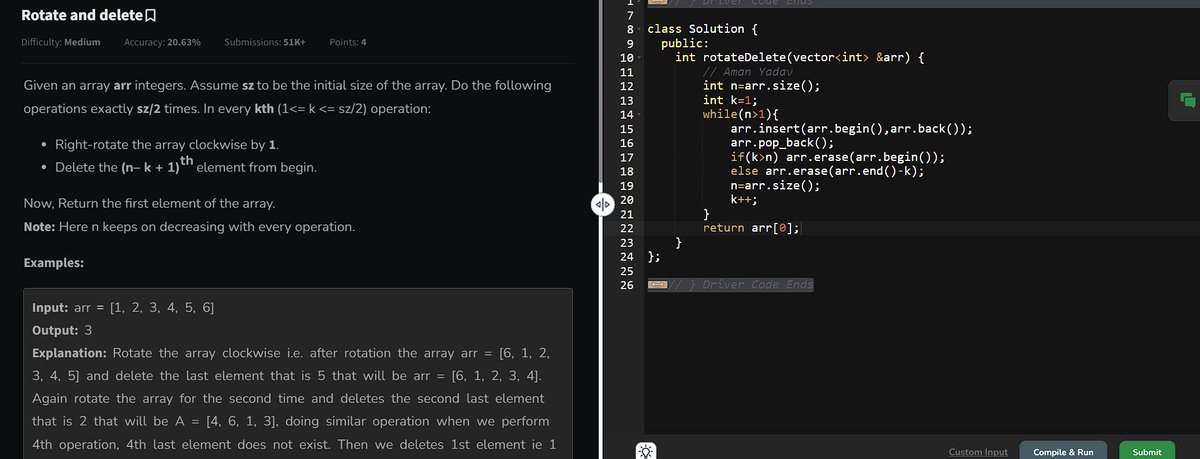Click Difficulty: Medium label
Viewport: 1200px width, 459px height.
[x=61, y=42]
